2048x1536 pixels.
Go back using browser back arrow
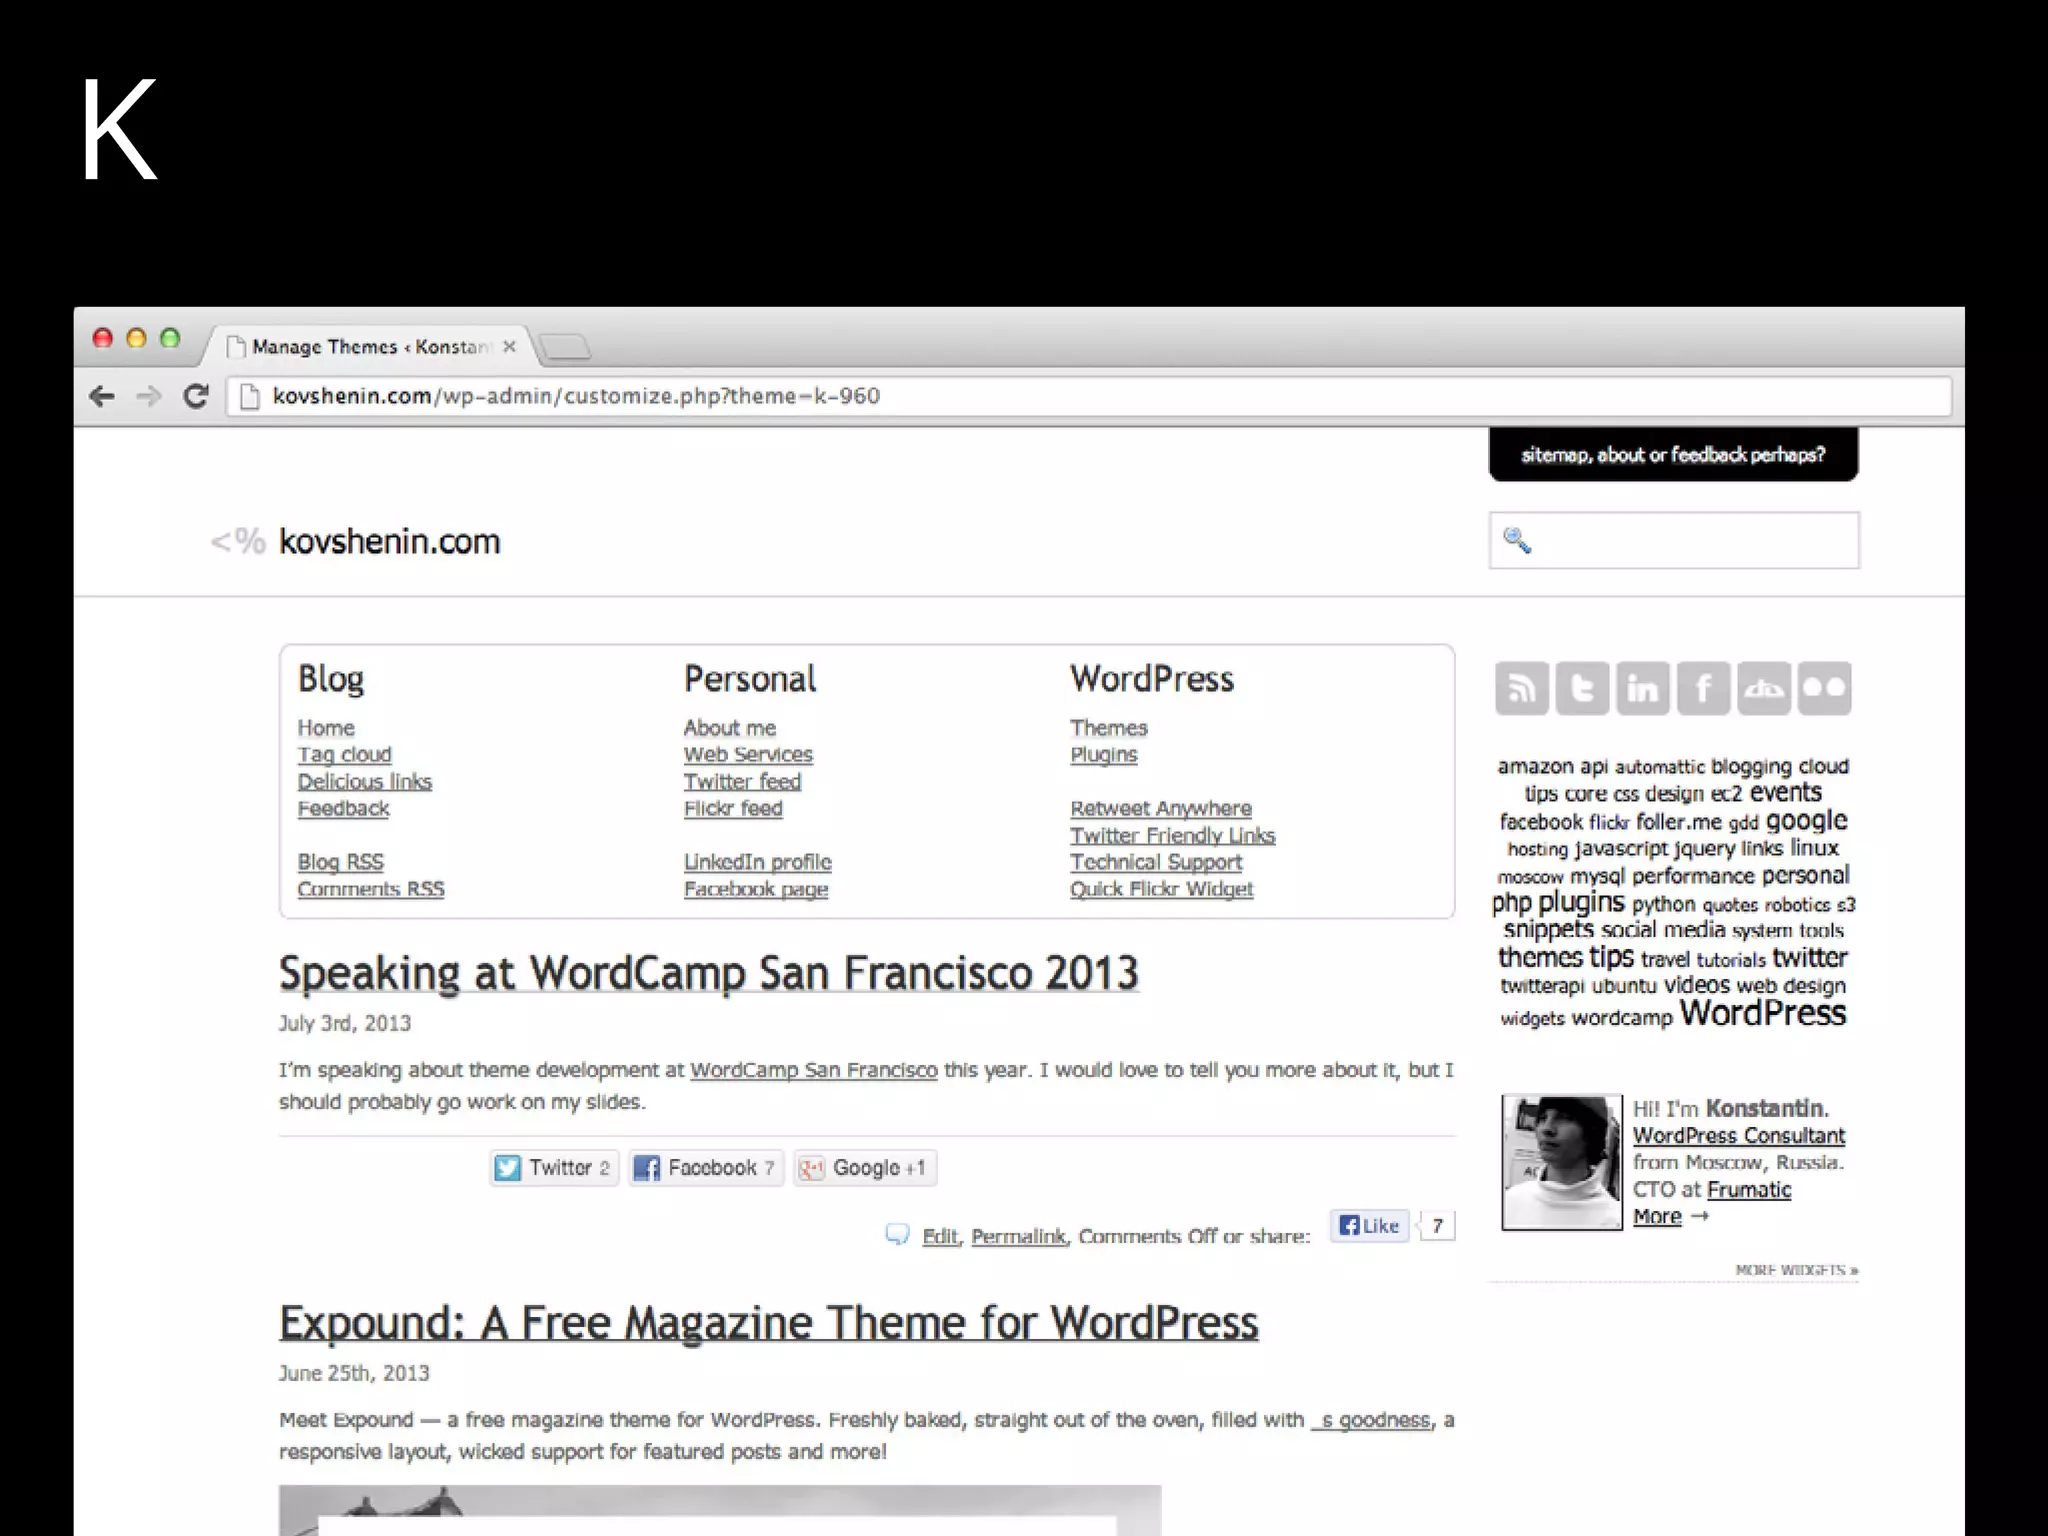[x=102, y=396]
